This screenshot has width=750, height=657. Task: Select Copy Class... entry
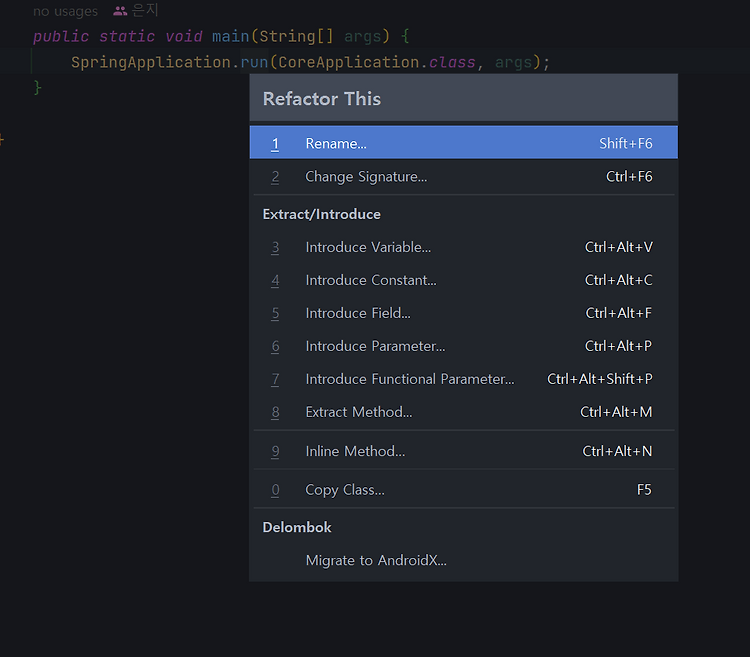click(x=463, y=490)
